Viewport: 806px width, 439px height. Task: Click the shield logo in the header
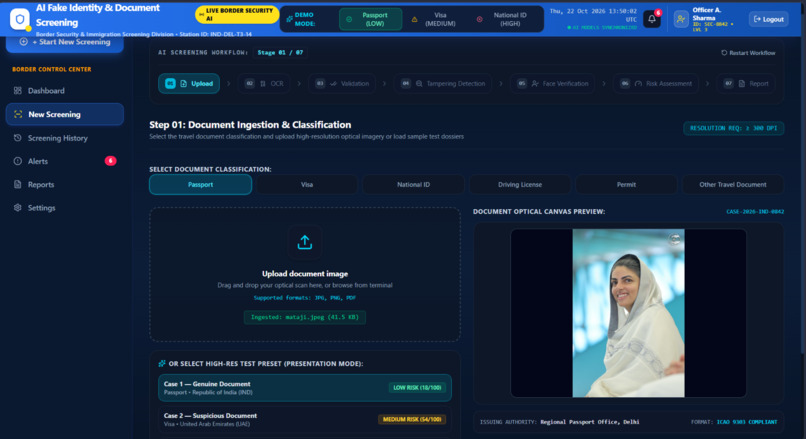click(x=20, y=19)
